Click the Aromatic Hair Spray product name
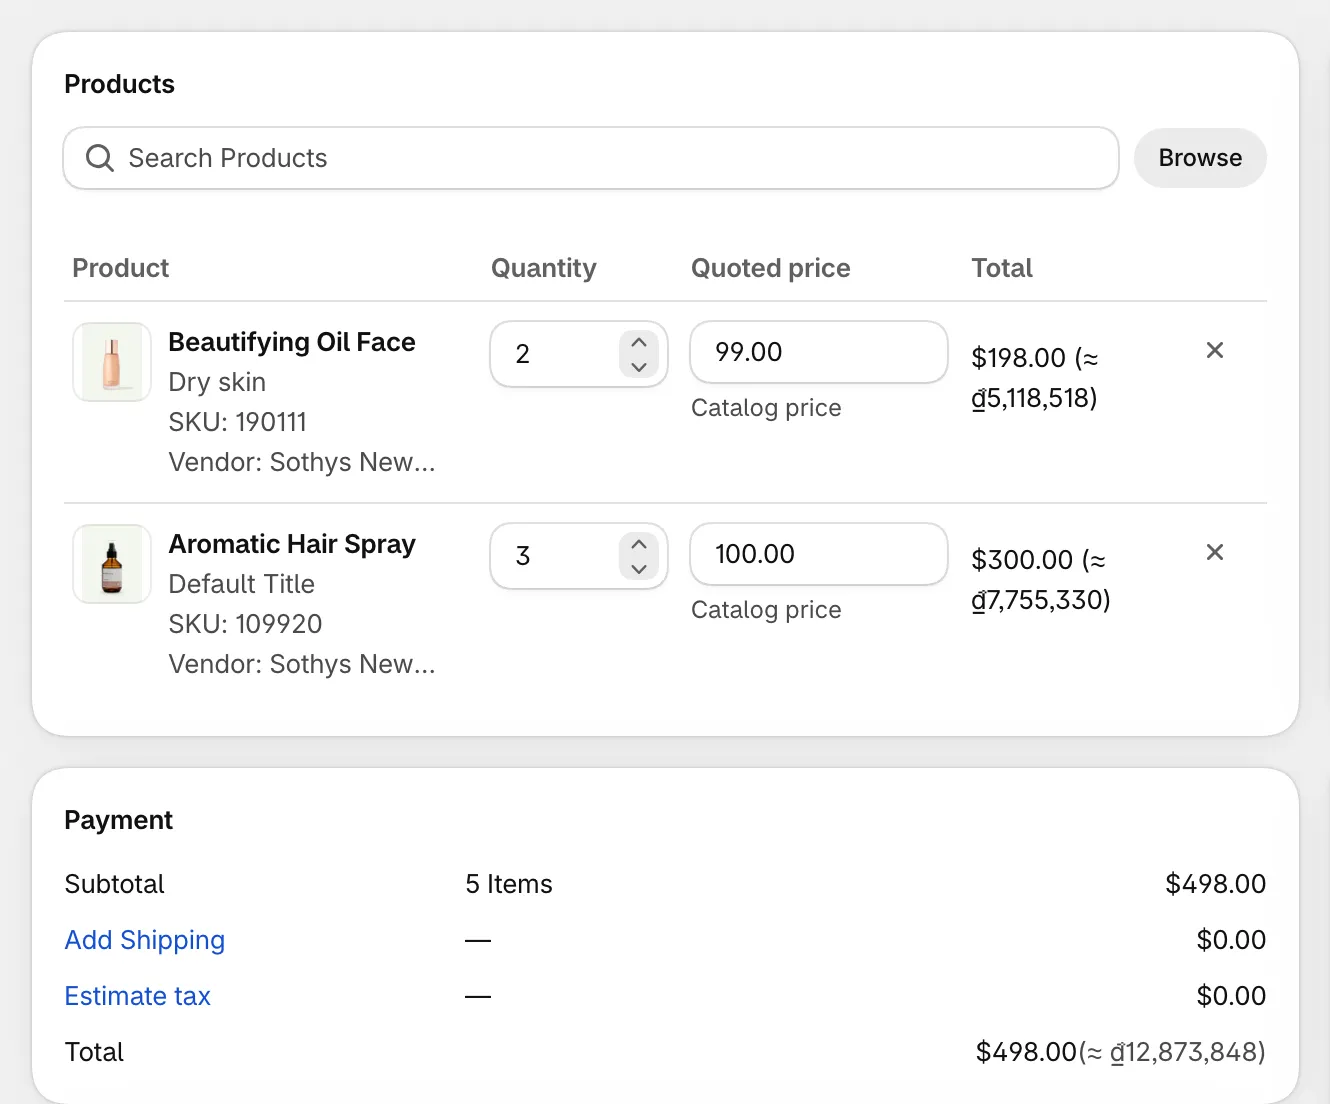 (292, 544)
